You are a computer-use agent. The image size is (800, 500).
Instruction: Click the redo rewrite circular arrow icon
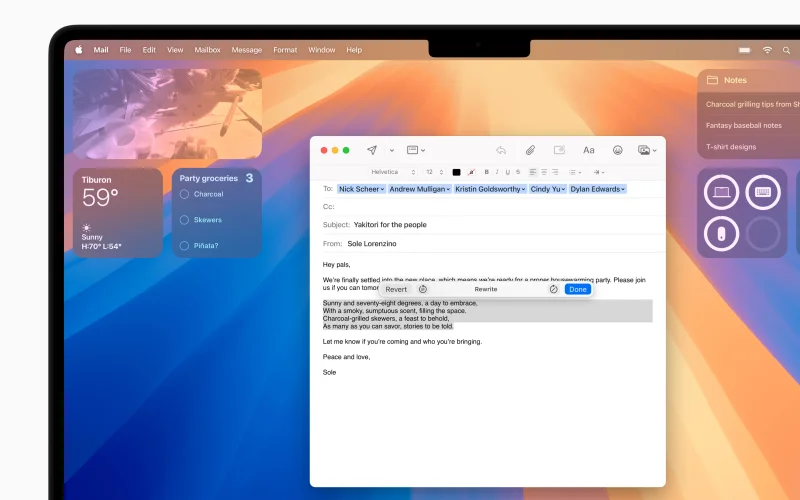[422, 289]
